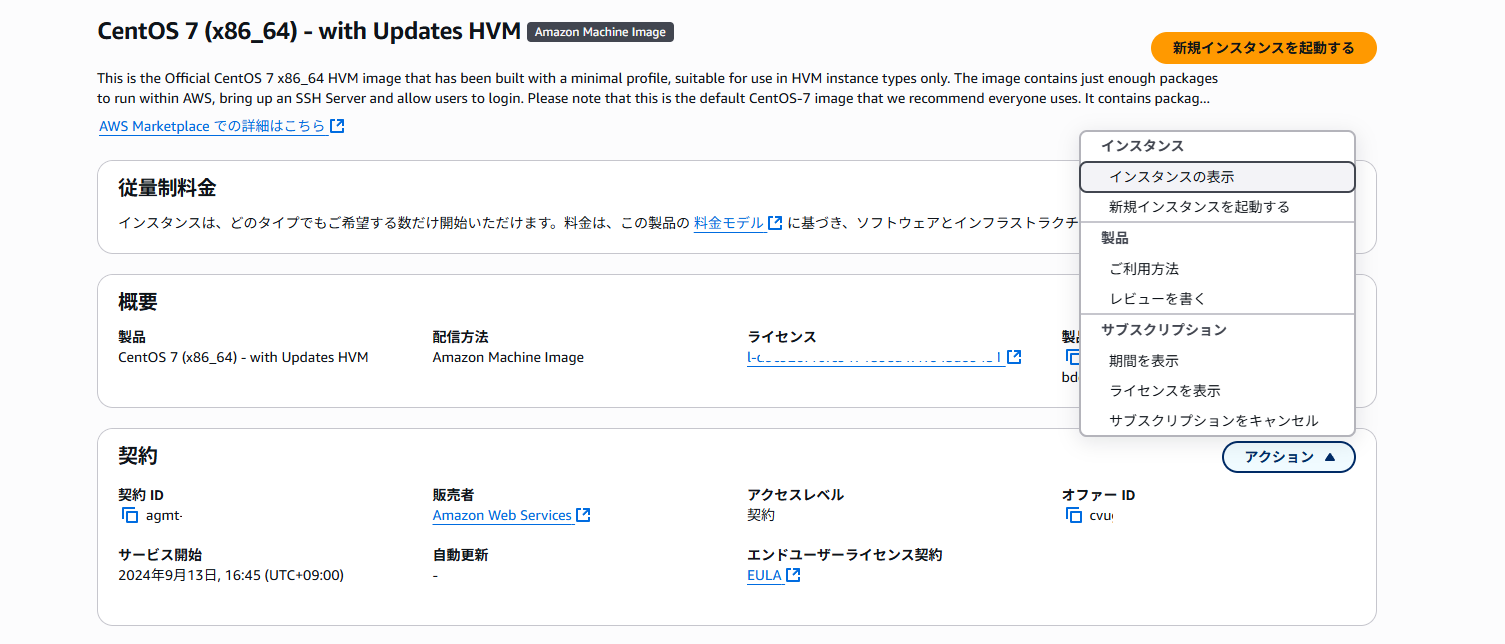
Task: Click the 概要 section heading
Action: 138,302
